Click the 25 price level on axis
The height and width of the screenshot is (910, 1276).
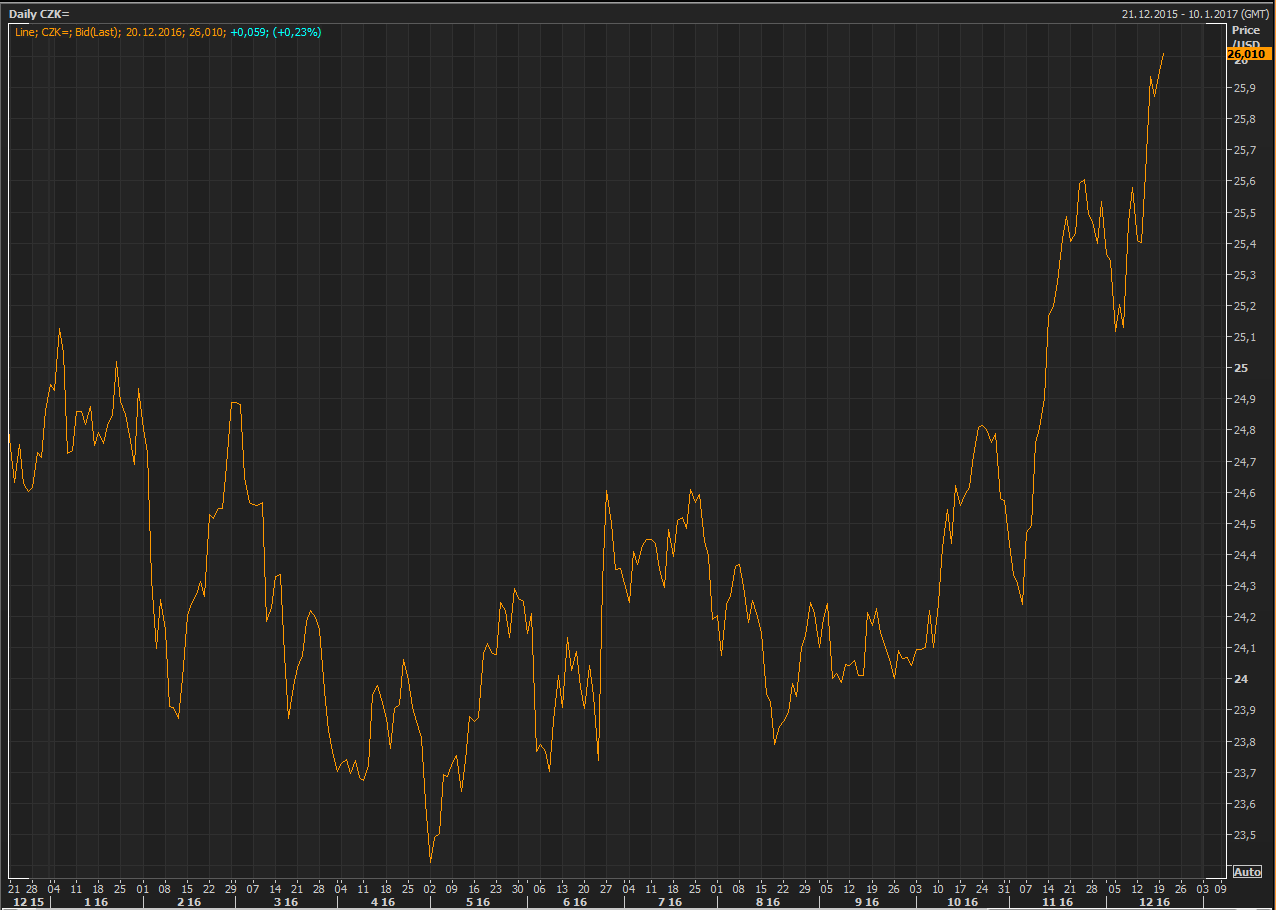tap(1240, 368)
